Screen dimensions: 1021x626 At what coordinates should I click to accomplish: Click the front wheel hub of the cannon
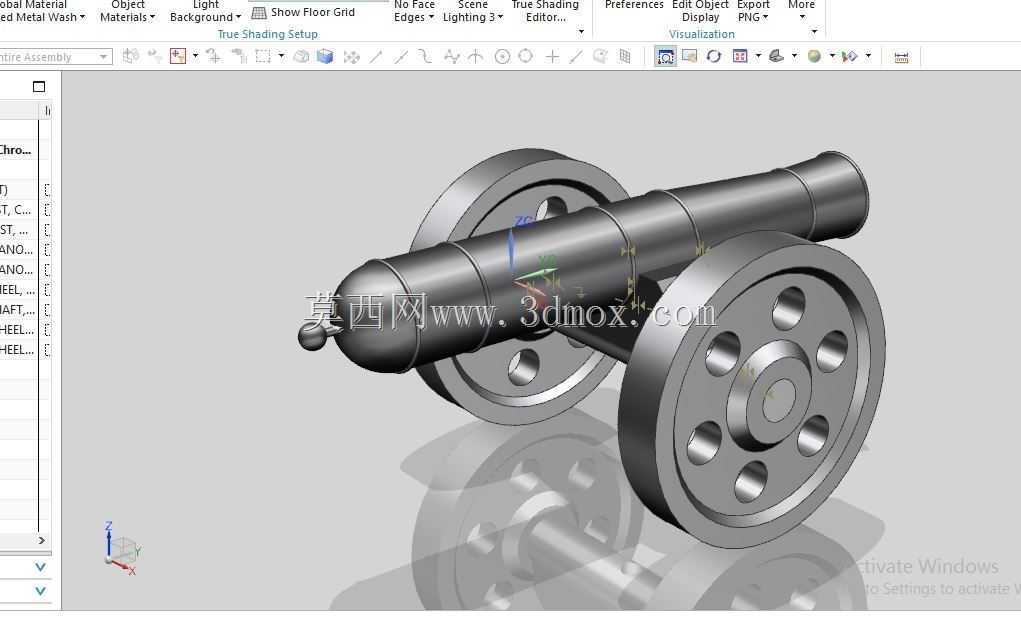click(x=768, y=396)
